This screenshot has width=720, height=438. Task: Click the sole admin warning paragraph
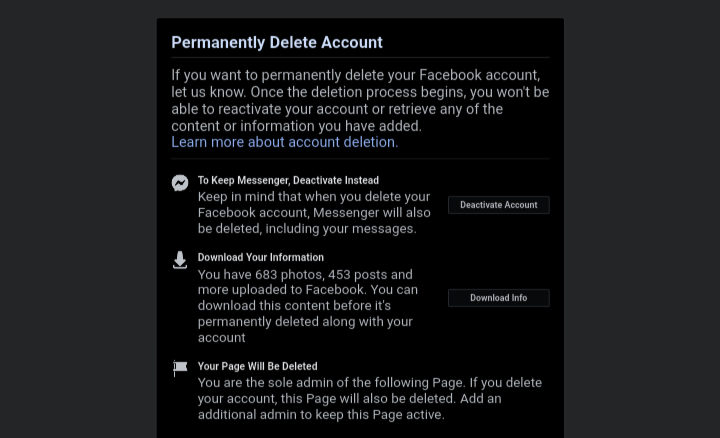369,398
